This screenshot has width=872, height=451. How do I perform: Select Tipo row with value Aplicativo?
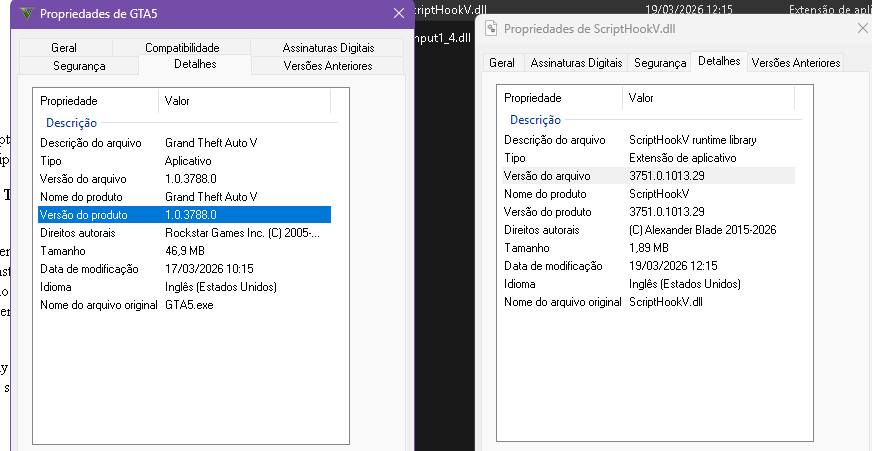pyautogui.click(x=185, y=161)
